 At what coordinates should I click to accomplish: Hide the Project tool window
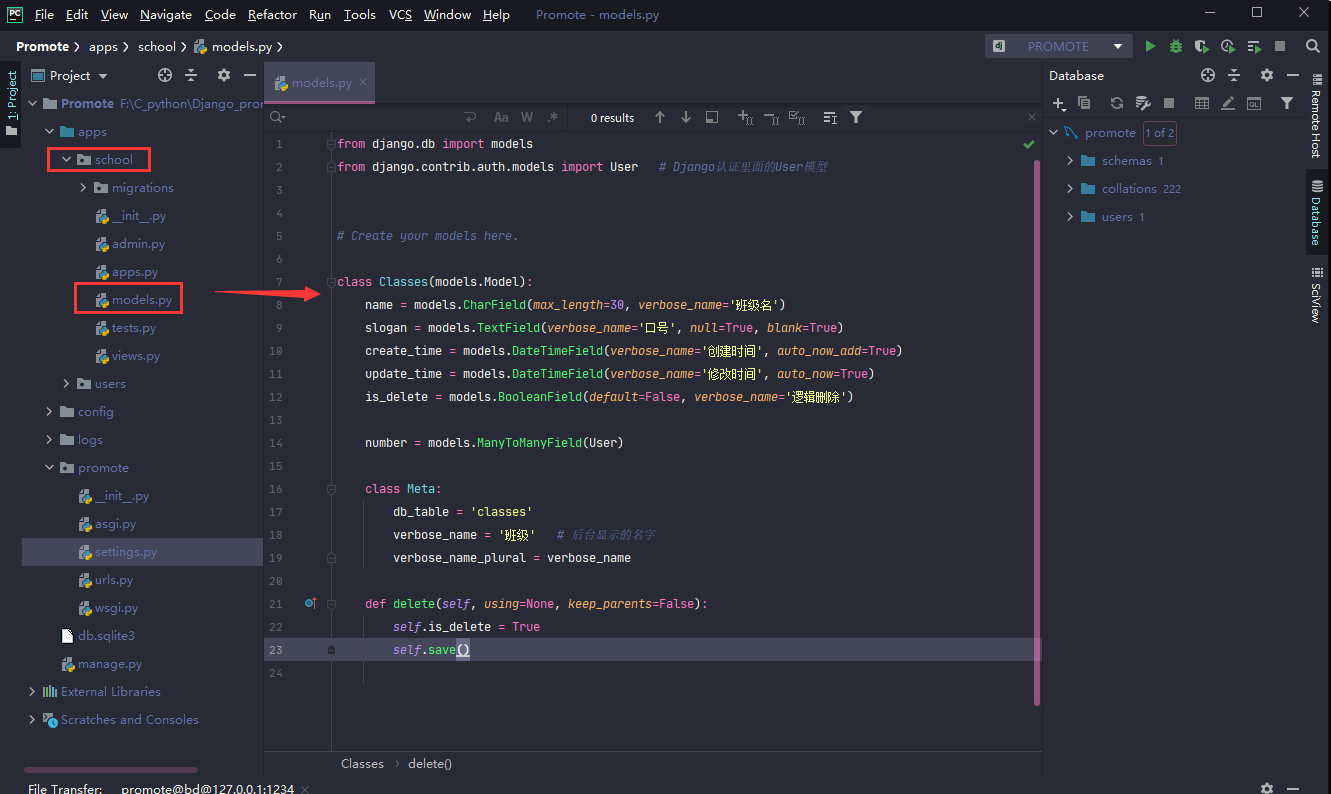pos(249,75)
